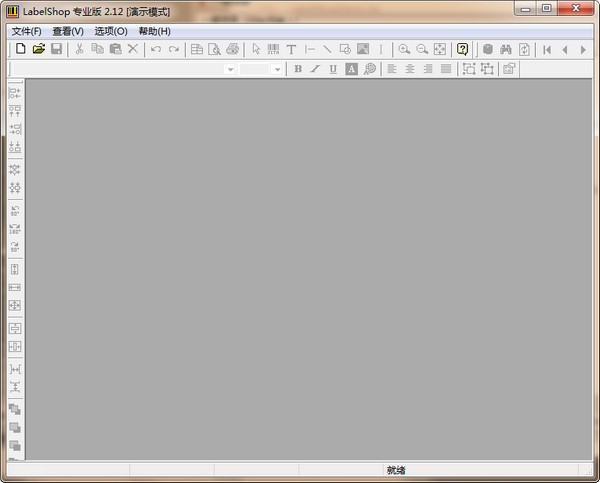Go to the previous record
Viewport: 600px width, 483px height.
[x=565, y=49]
